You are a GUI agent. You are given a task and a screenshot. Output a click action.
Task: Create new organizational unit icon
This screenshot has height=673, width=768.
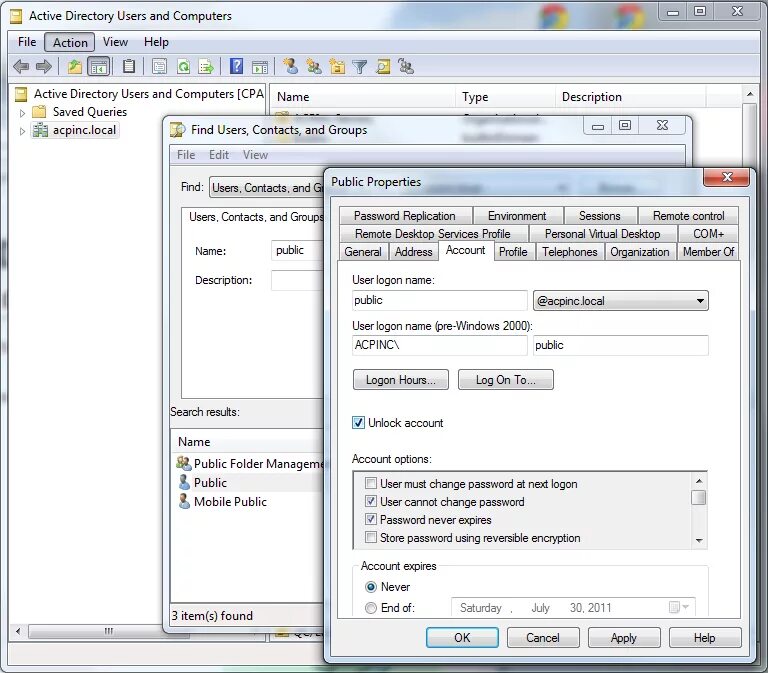(337, 66)
